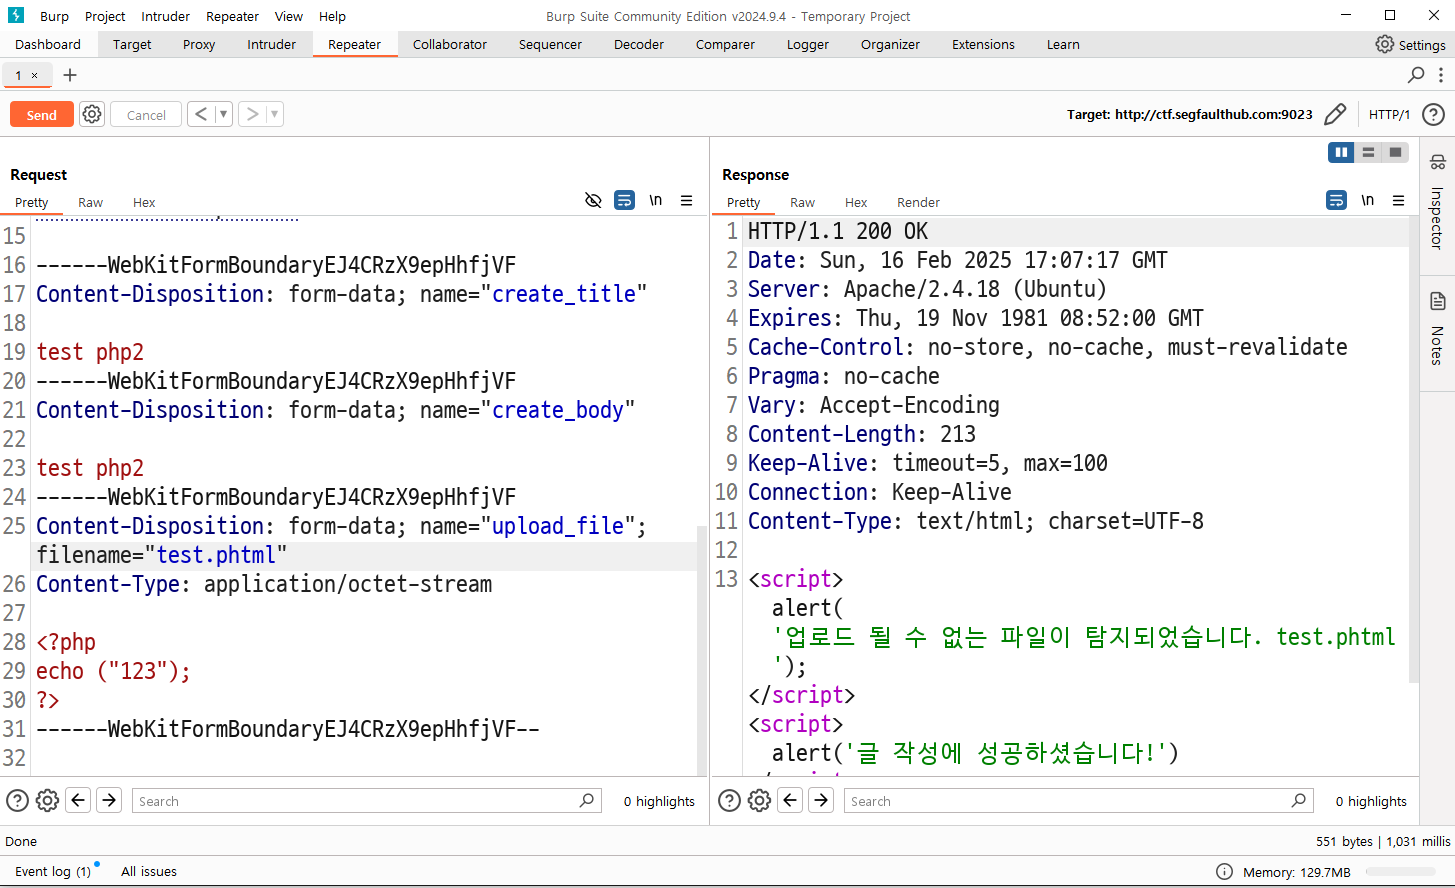Add a new Repeater tab
Image resolution: width=1455 pixels, height=888 pixels.
(70, 75)
